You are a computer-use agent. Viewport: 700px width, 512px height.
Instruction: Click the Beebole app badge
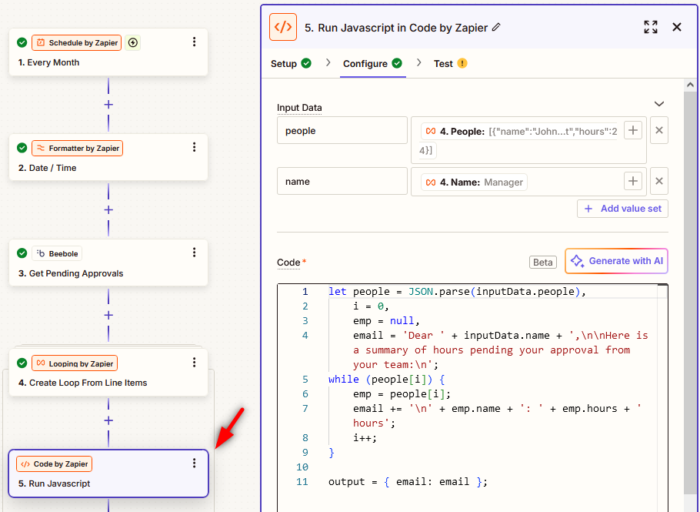tap(57, 254)
